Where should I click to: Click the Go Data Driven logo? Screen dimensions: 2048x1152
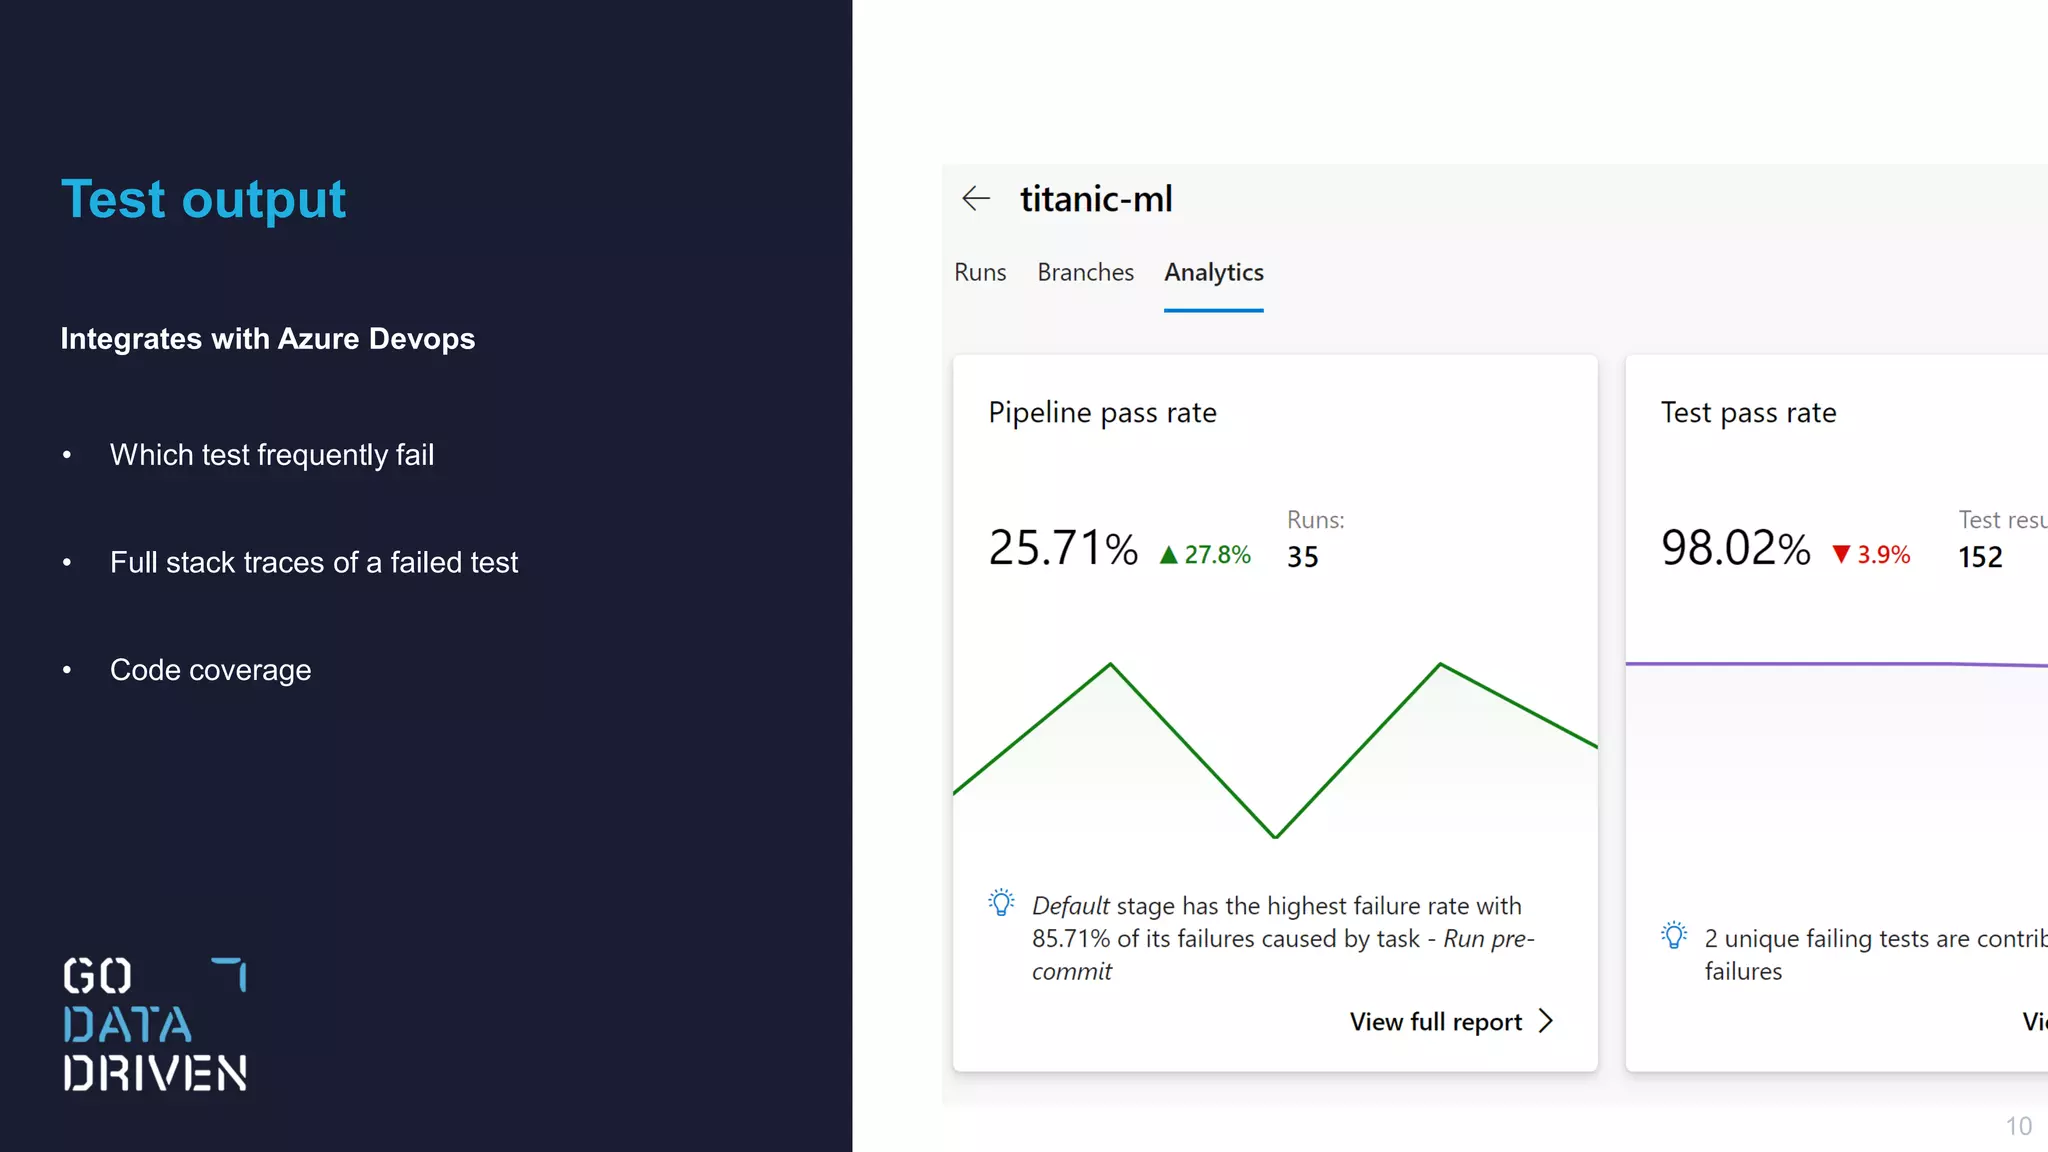click(x=155, y=1024)
